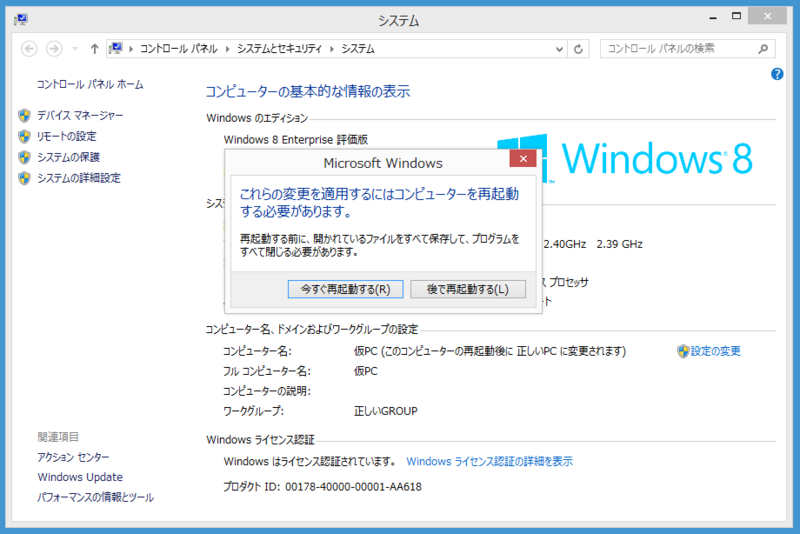Click shield icon beside システムの詳細設定
Screen dimensions: 800x534
(24, 178)
